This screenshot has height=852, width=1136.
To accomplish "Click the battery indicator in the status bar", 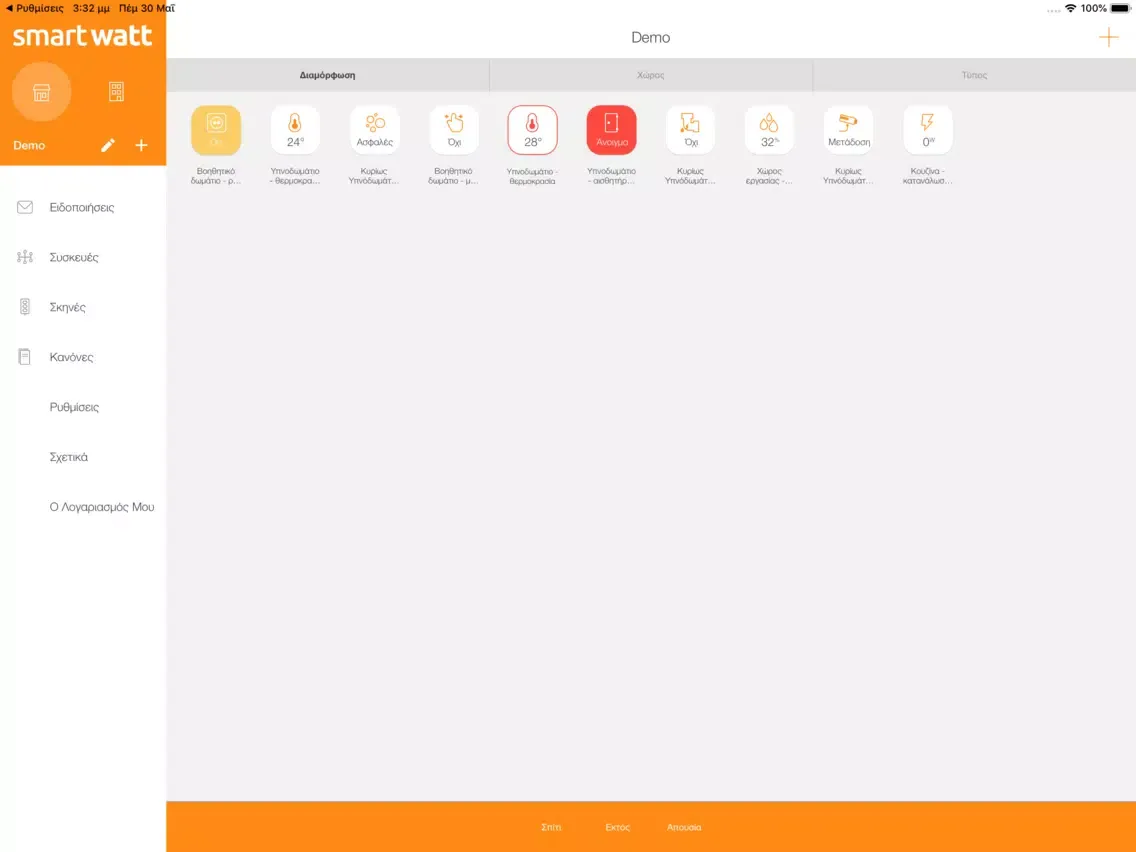I will (x=1120, y=8).
